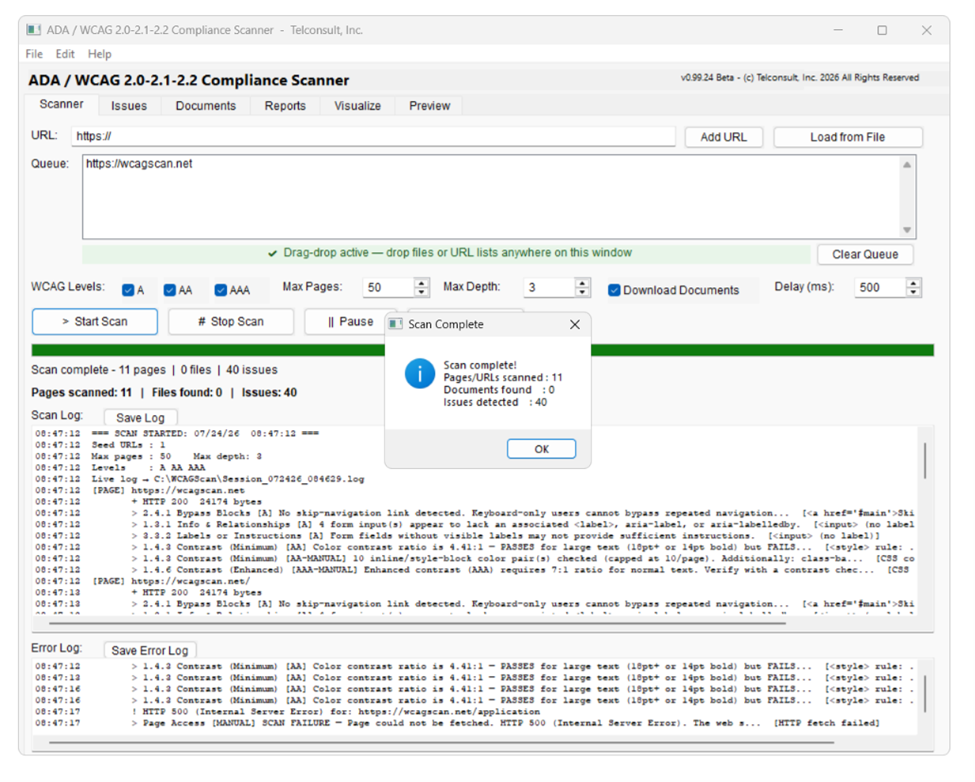Click the app icon in the title bar
Image resolution: width=975 pixels, height=782 pixels.
tap(34, 30)
